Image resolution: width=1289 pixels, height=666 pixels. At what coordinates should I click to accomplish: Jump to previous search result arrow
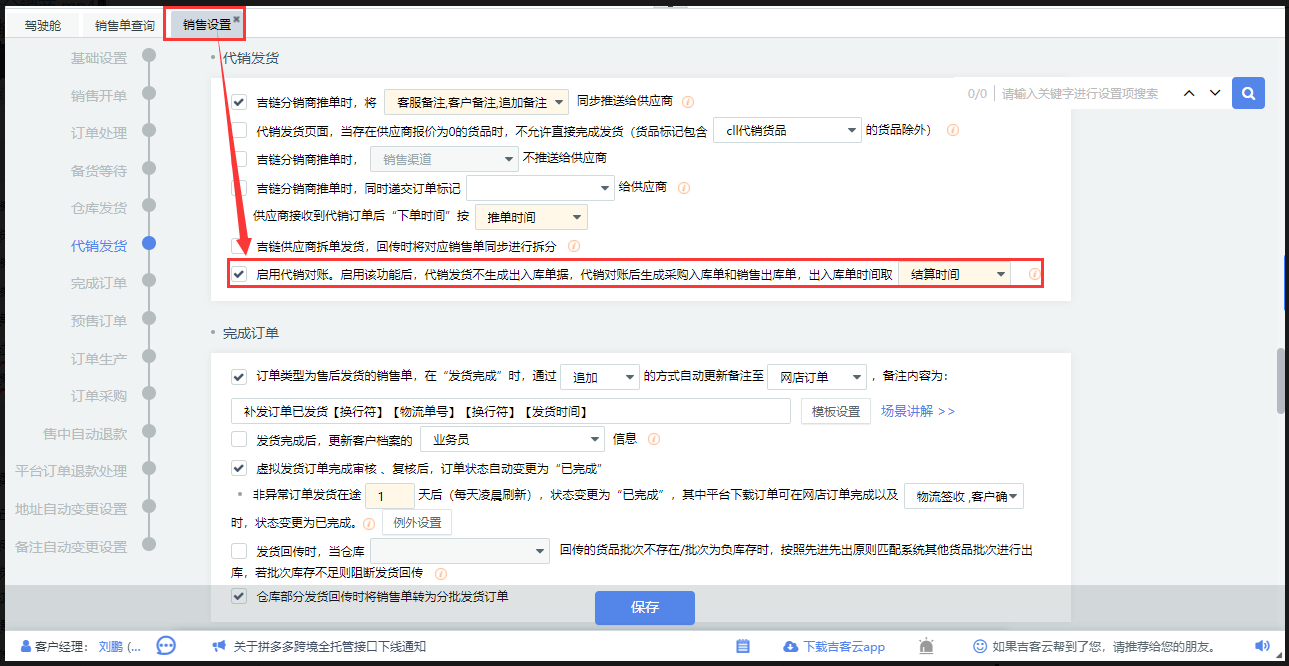pos(1189,93)
